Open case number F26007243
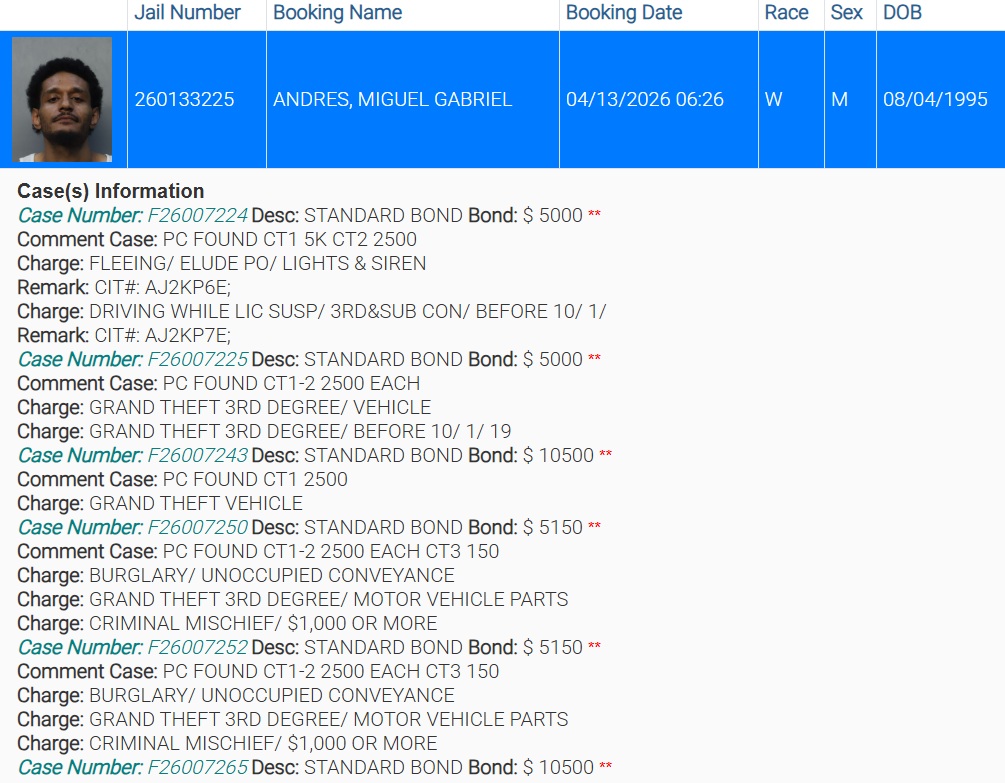This screenshot has height=783, width=1005. 197,456
